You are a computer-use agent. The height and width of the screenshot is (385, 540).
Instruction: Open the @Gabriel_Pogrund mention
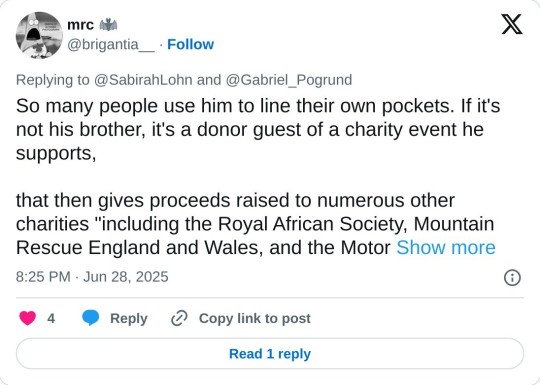click(289, 80)
